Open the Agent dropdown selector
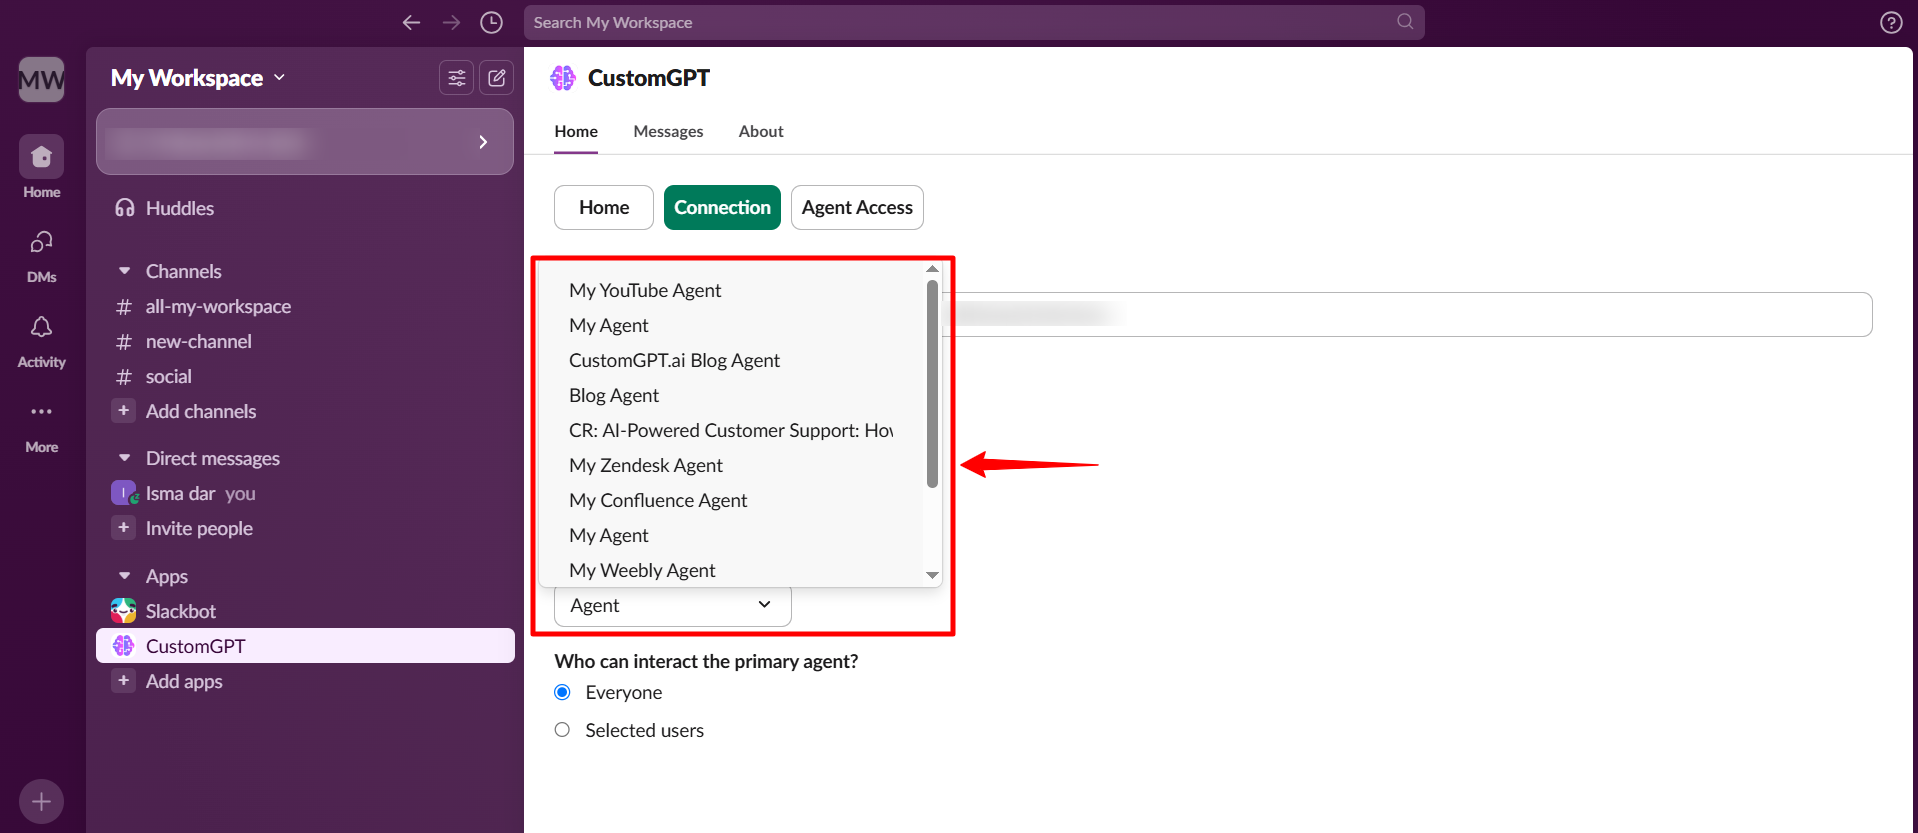 [672, 605]
